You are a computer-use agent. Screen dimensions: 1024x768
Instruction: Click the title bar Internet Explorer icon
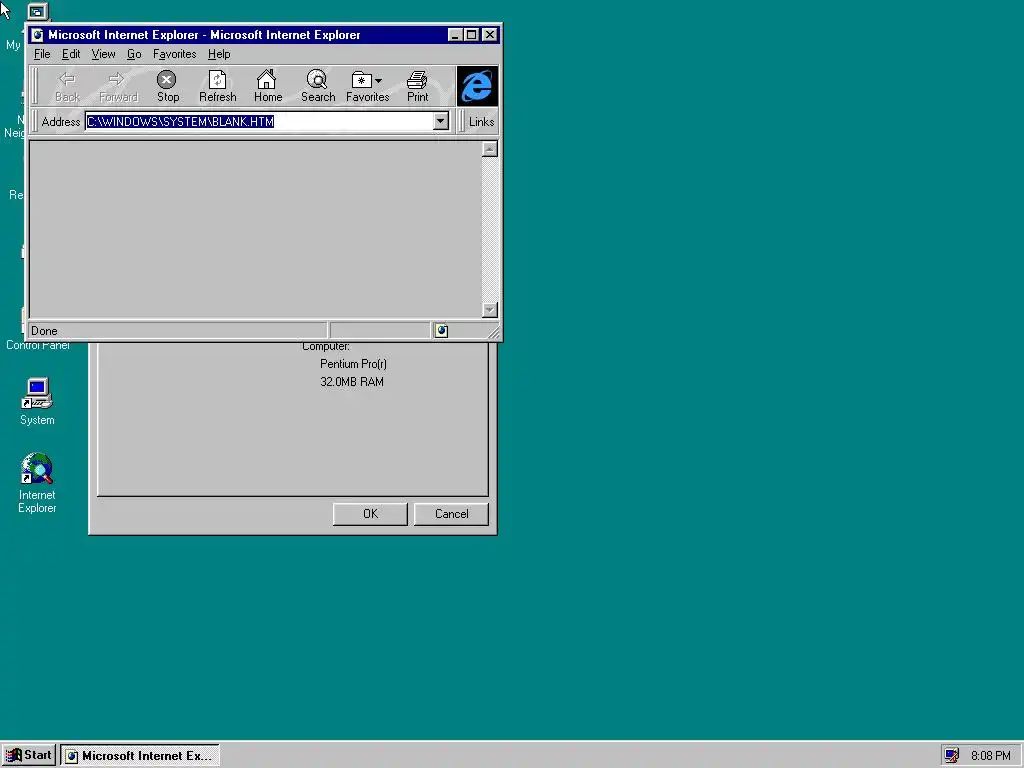click(38, 35)
